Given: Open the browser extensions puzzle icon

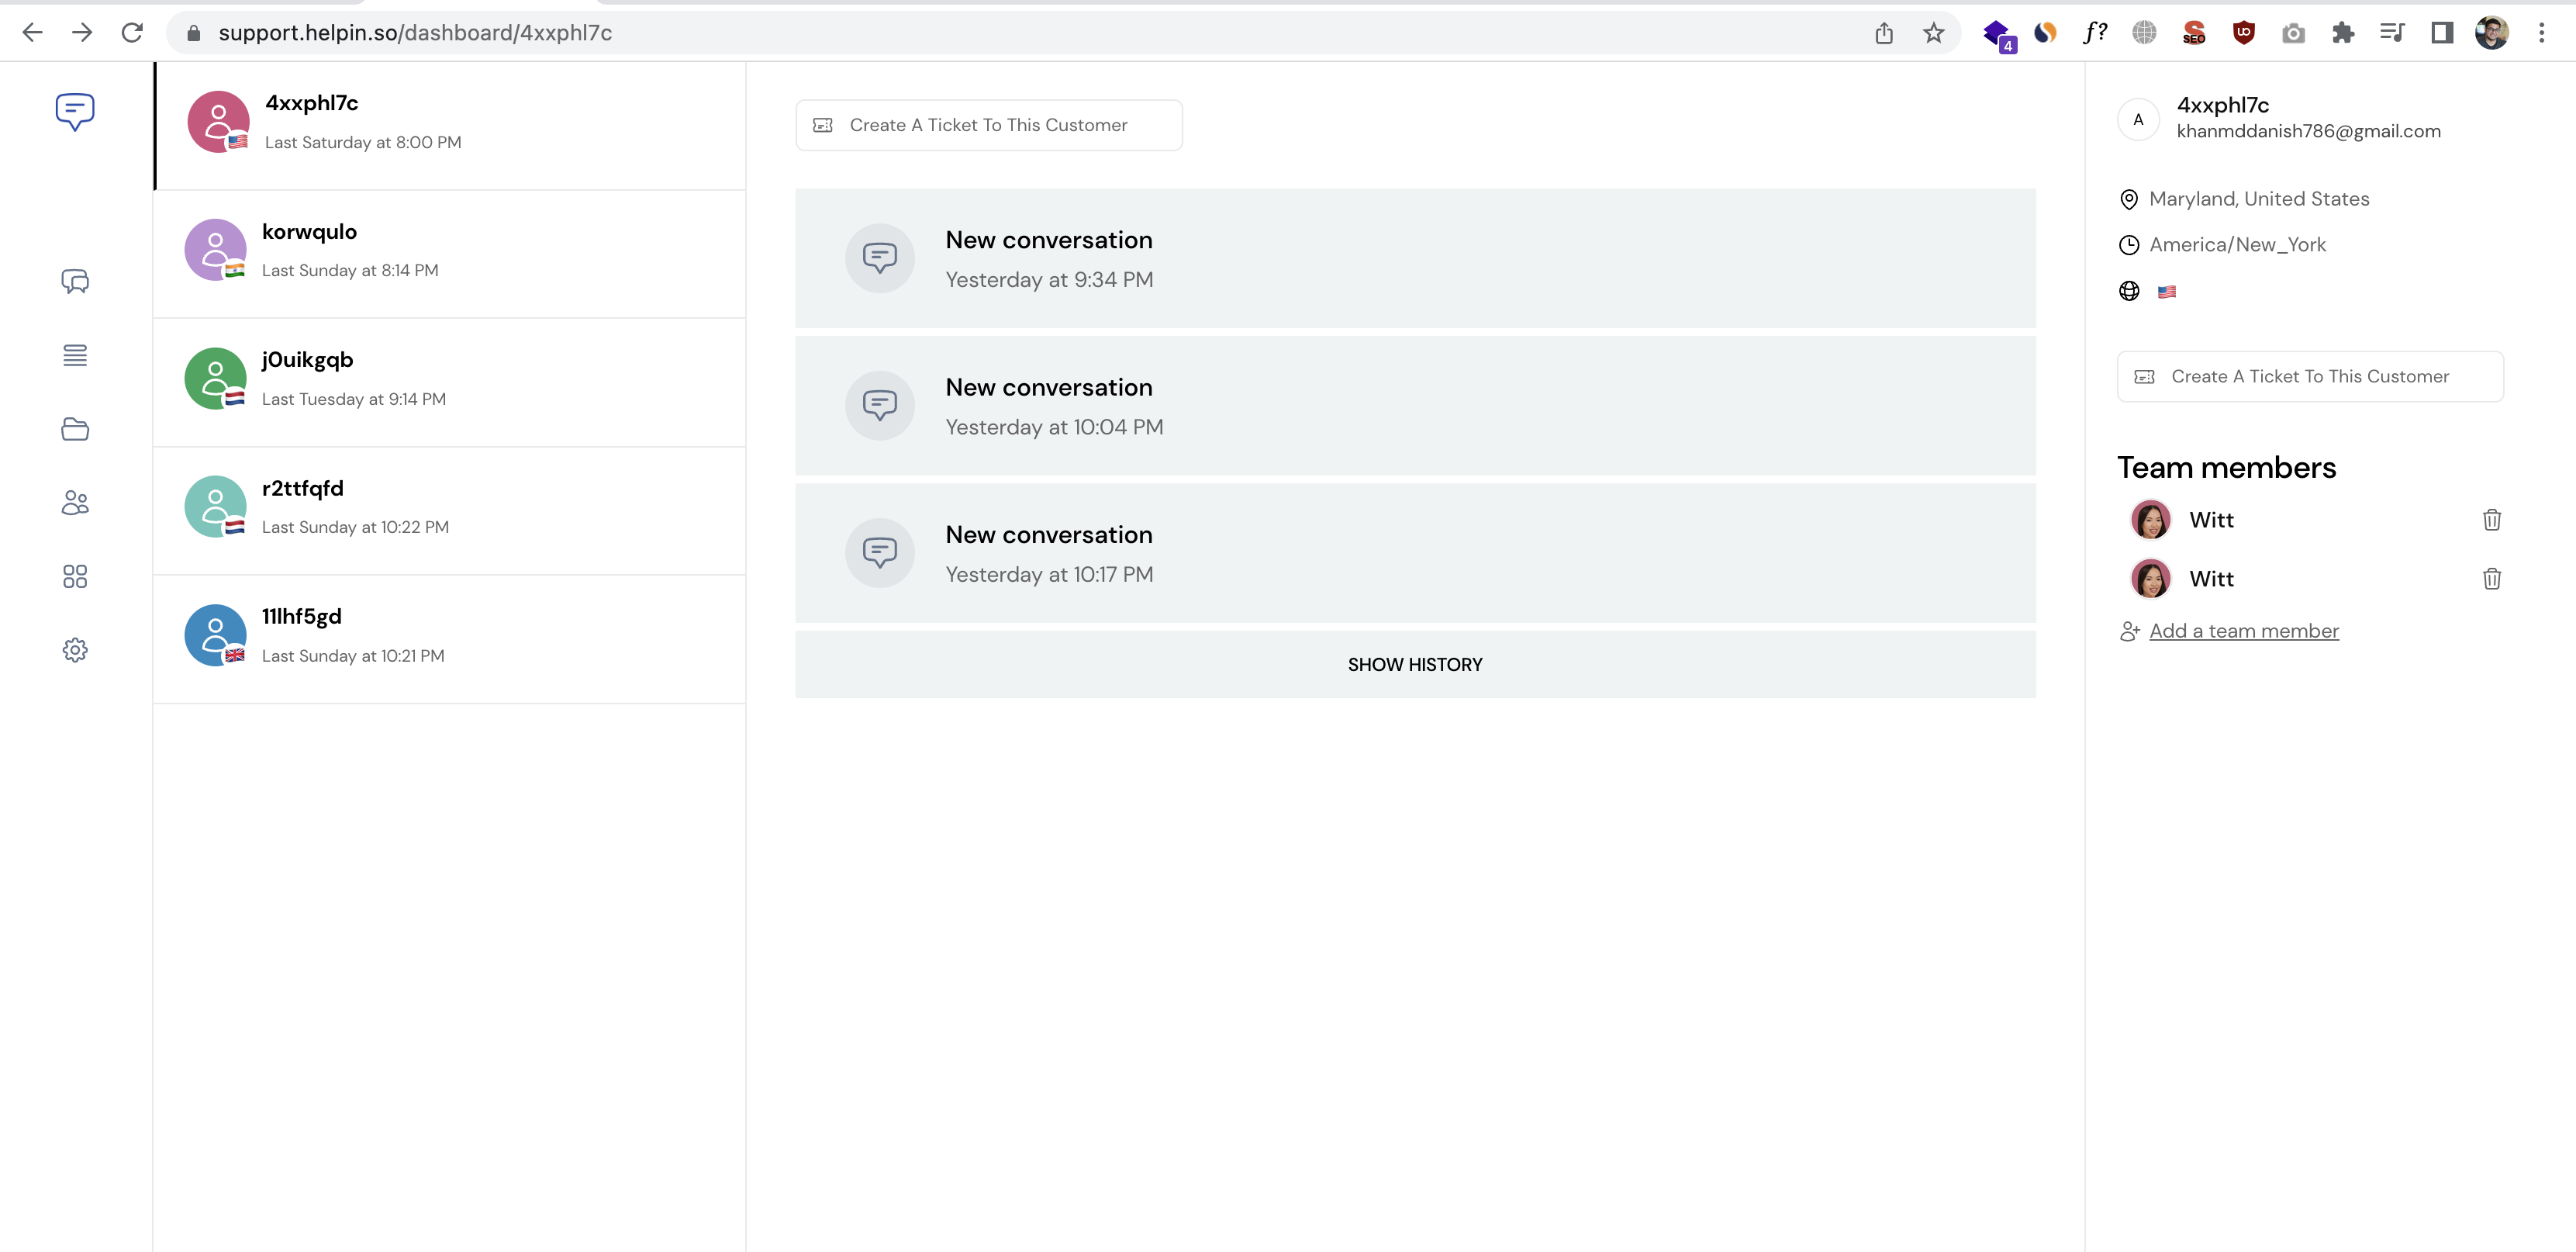Looking at the screenshot, I should click(2342, 33).
